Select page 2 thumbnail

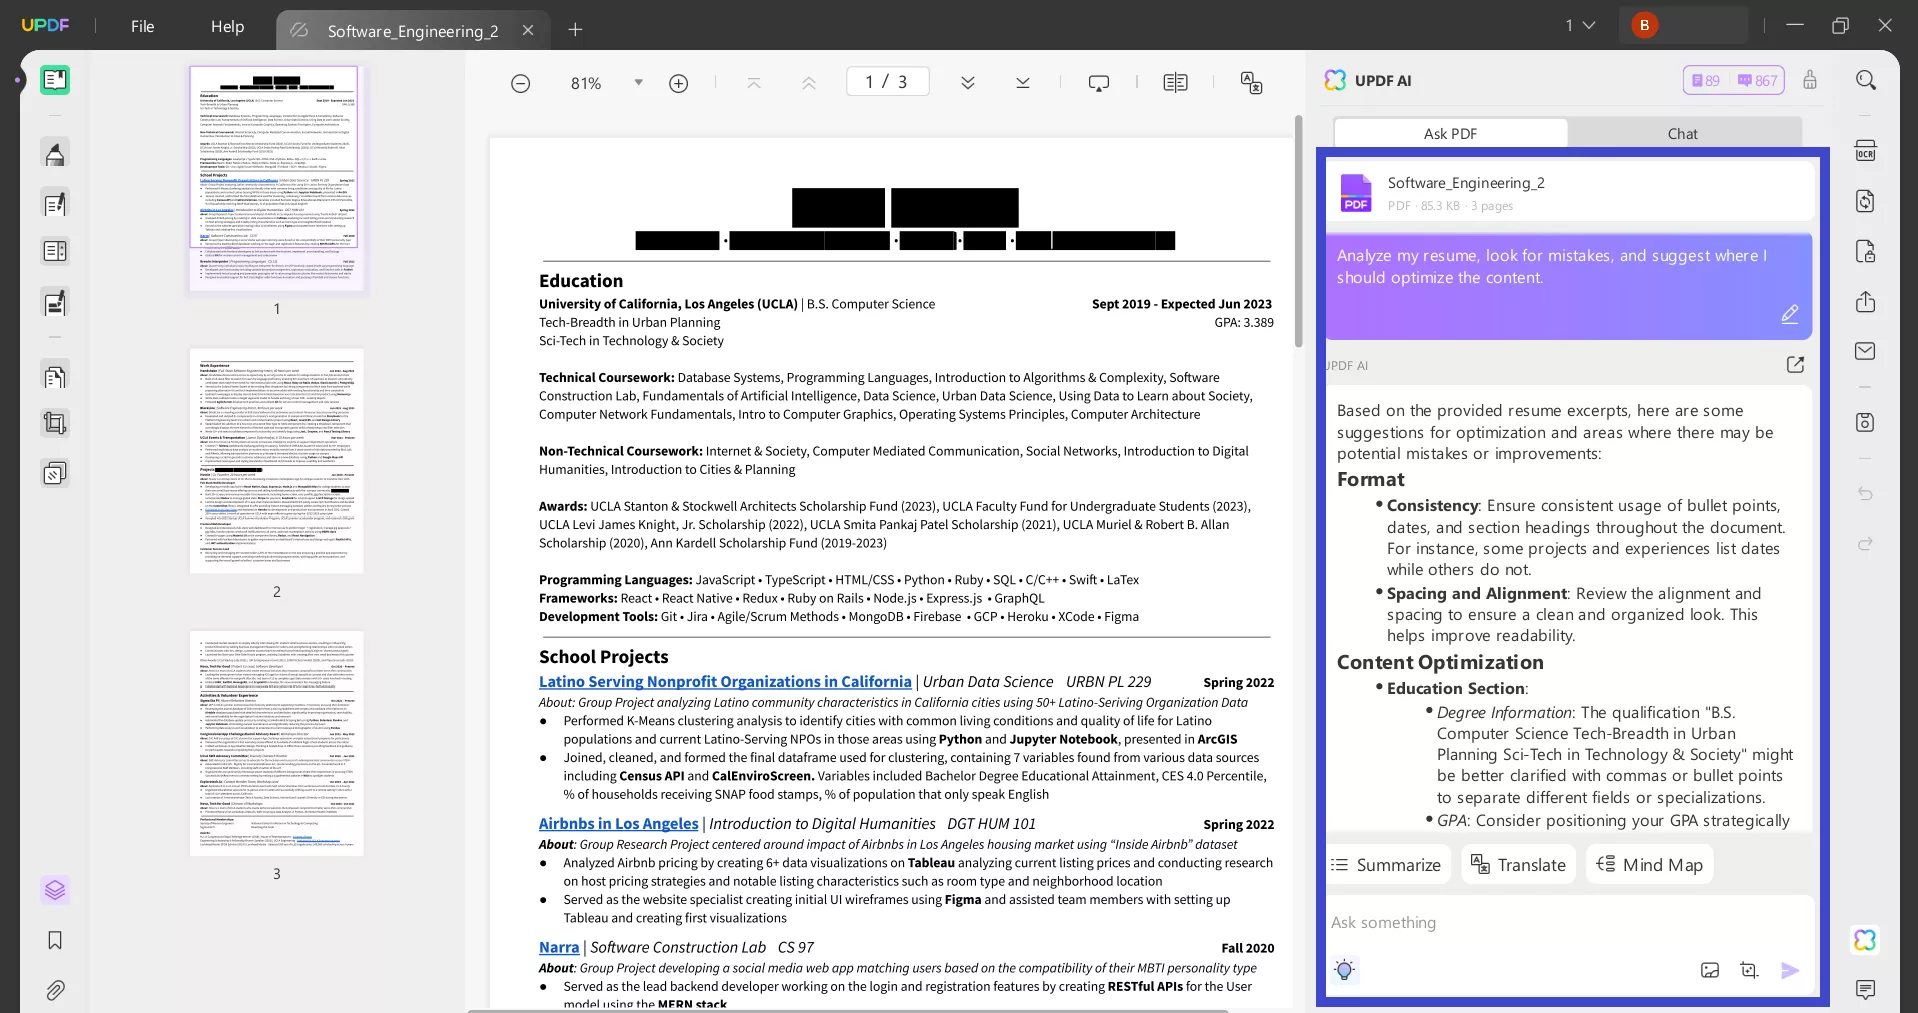[277, 461]
